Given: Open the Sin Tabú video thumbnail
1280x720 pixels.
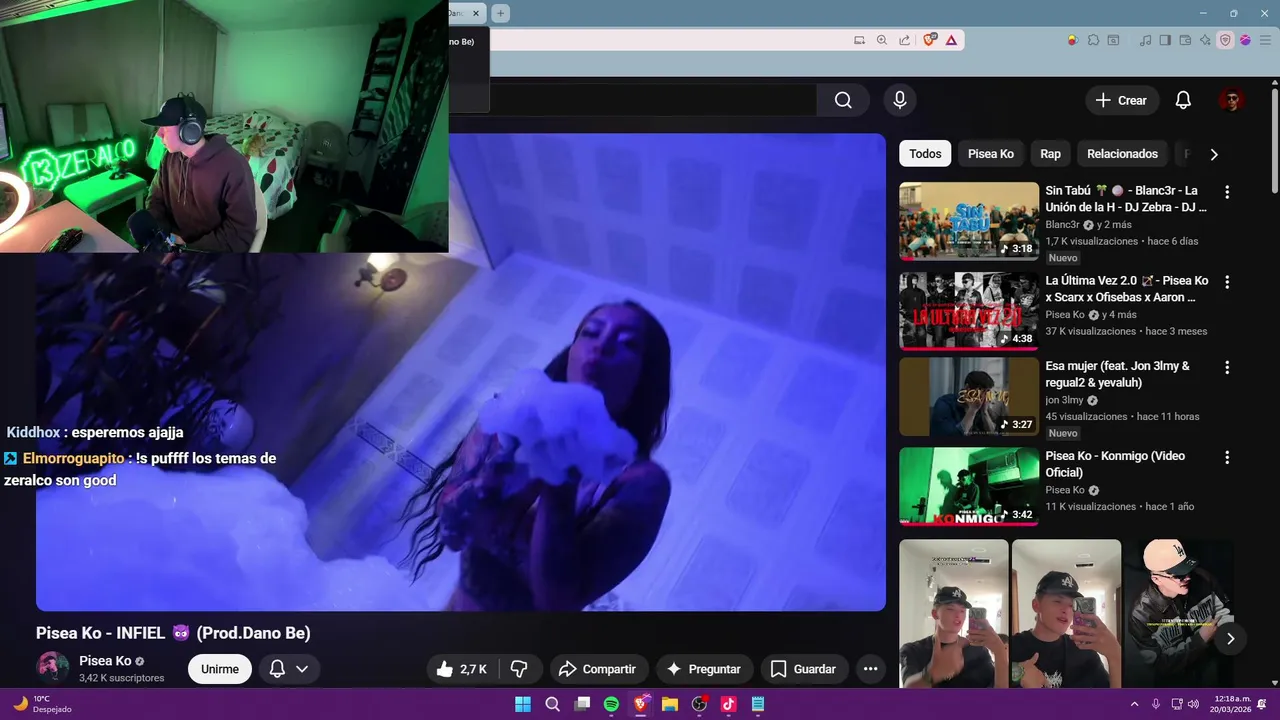Looking at the screenshot, I should [x=969, y=221].
